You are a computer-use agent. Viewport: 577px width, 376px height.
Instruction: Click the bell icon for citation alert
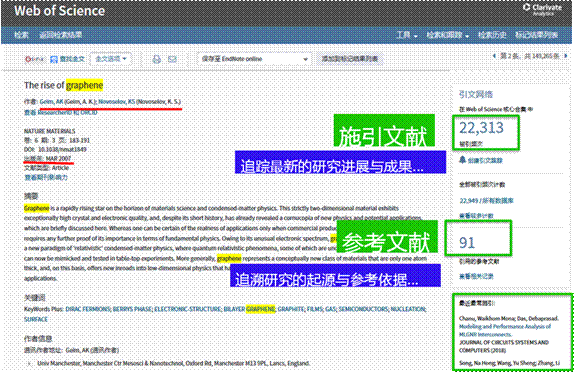(x=463, y=160)
